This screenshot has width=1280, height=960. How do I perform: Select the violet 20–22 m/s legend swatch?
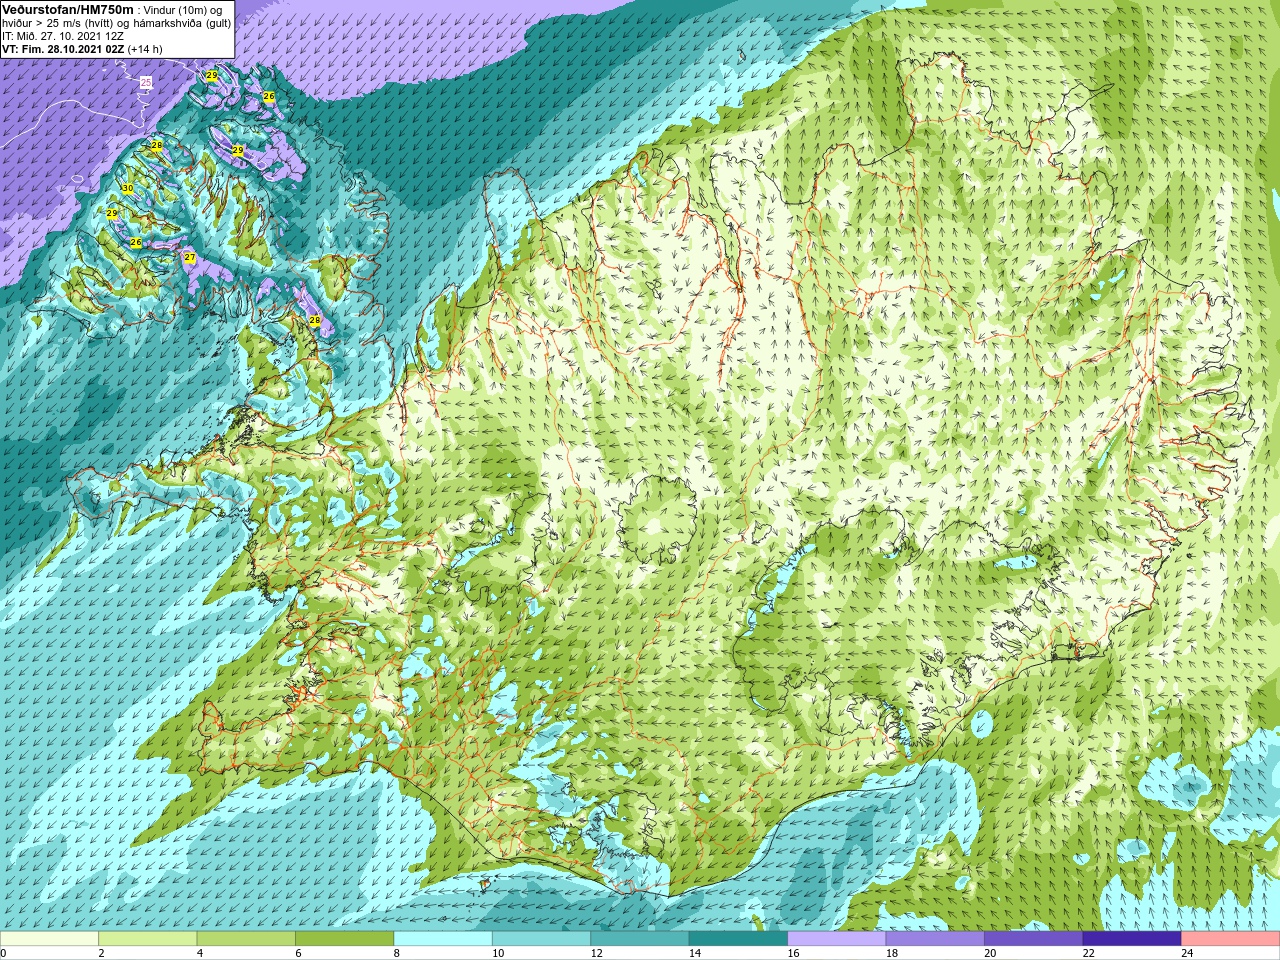(1034, 939)
